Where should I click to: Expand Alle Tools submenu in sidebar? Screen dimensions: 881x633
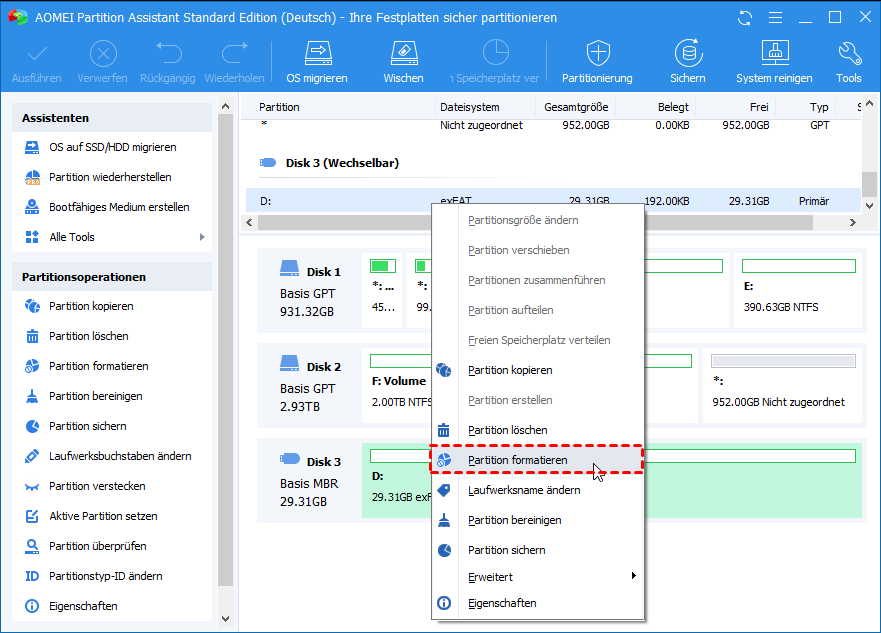[112, 237]
